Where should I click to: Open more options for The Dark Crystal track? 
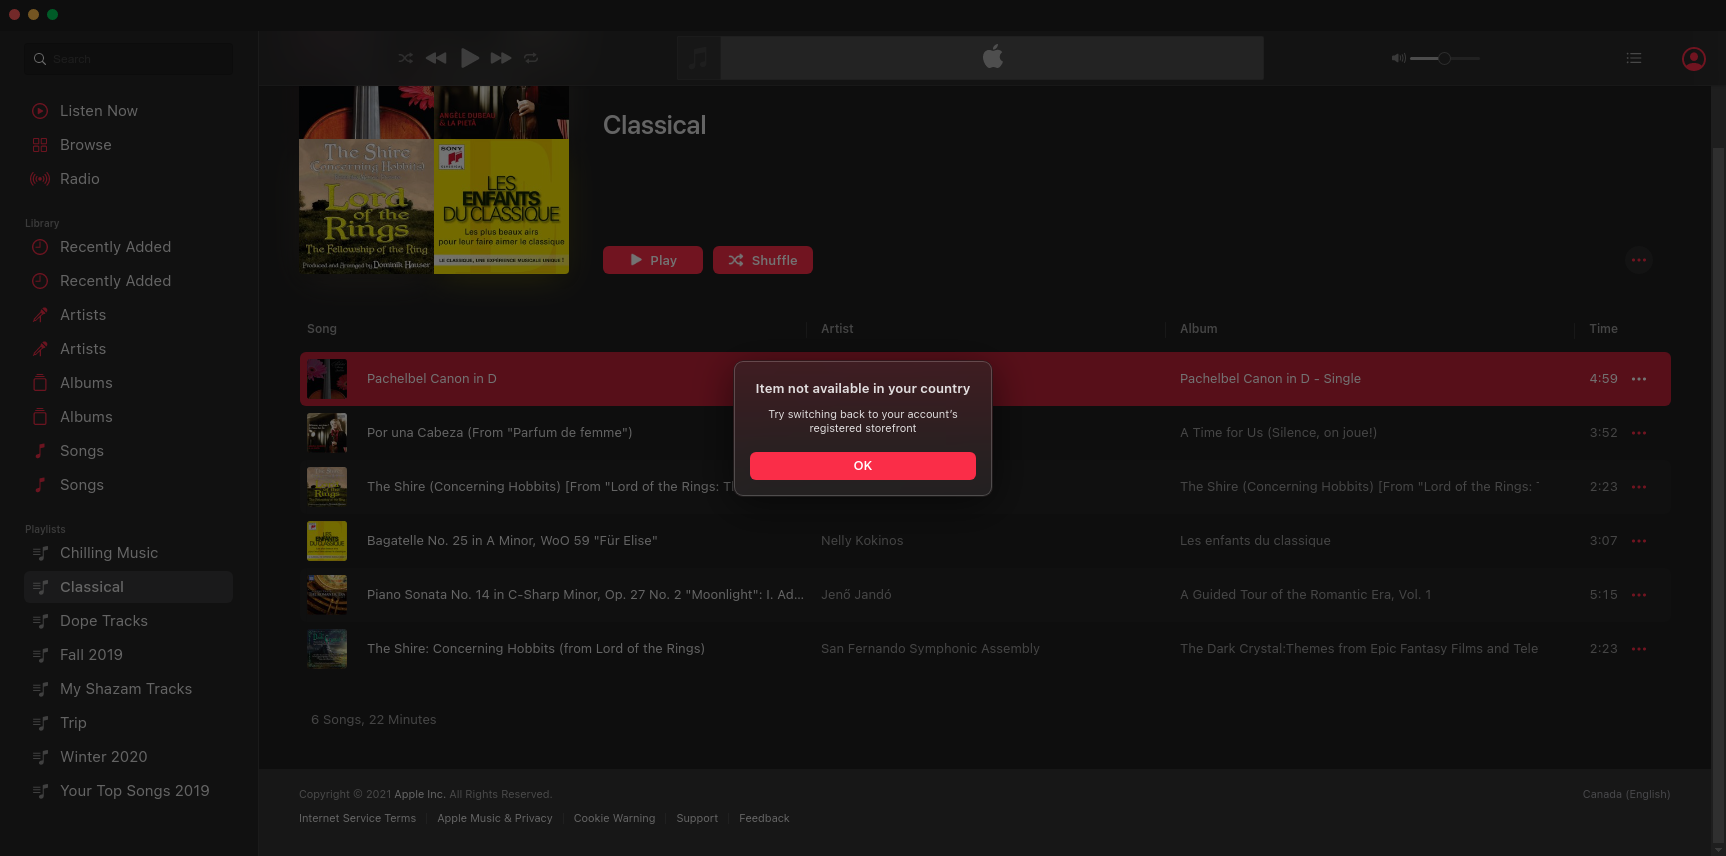1639,649
